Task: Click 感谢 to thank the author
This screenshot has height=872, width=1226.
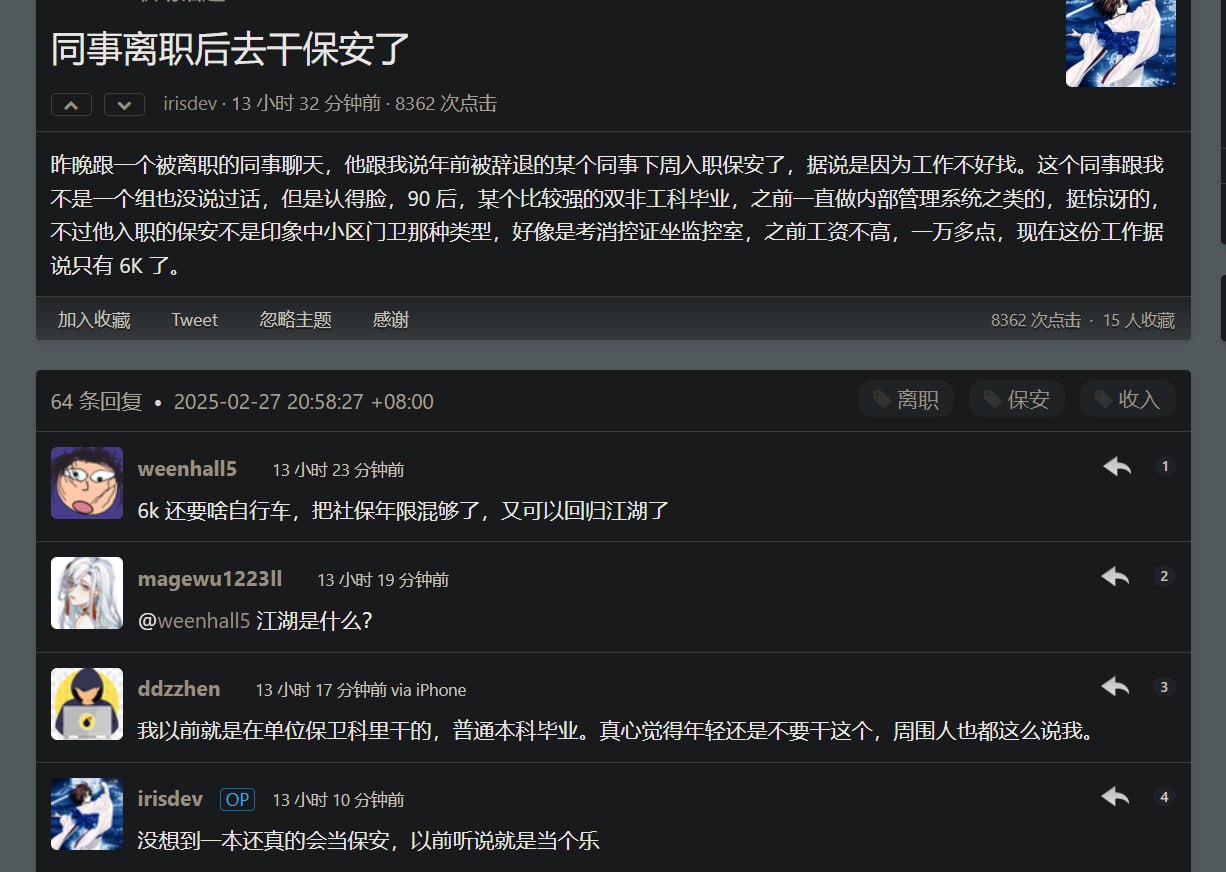Action: (390, 320)
